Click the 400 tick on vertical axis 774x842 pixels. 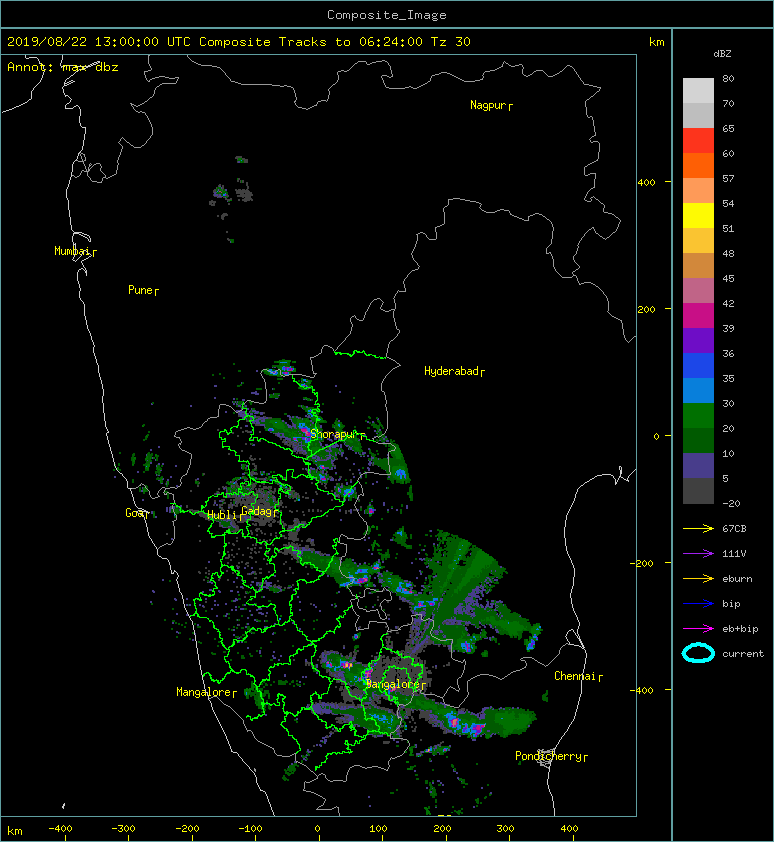pyautogui.click(x=646, y=183)
